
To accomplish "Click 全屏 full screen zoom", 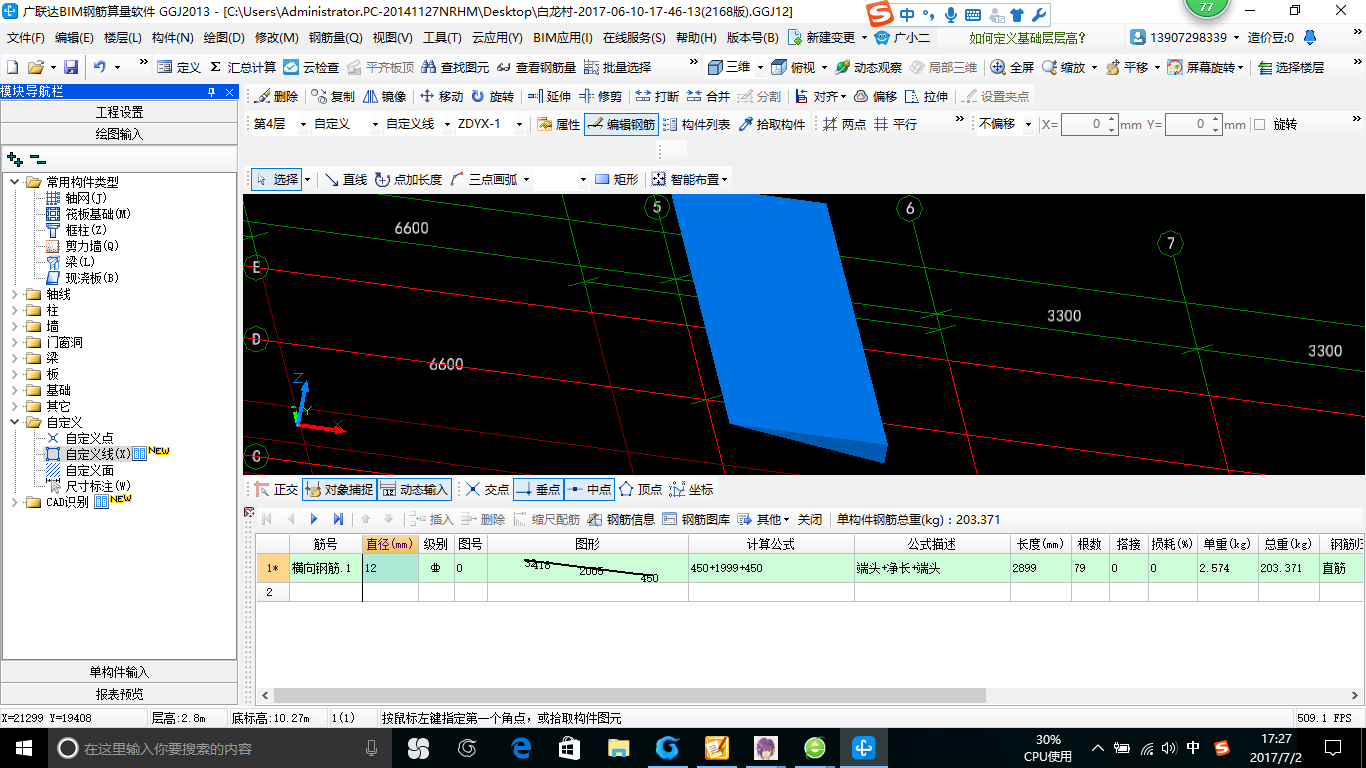I will coord(1012,67).
